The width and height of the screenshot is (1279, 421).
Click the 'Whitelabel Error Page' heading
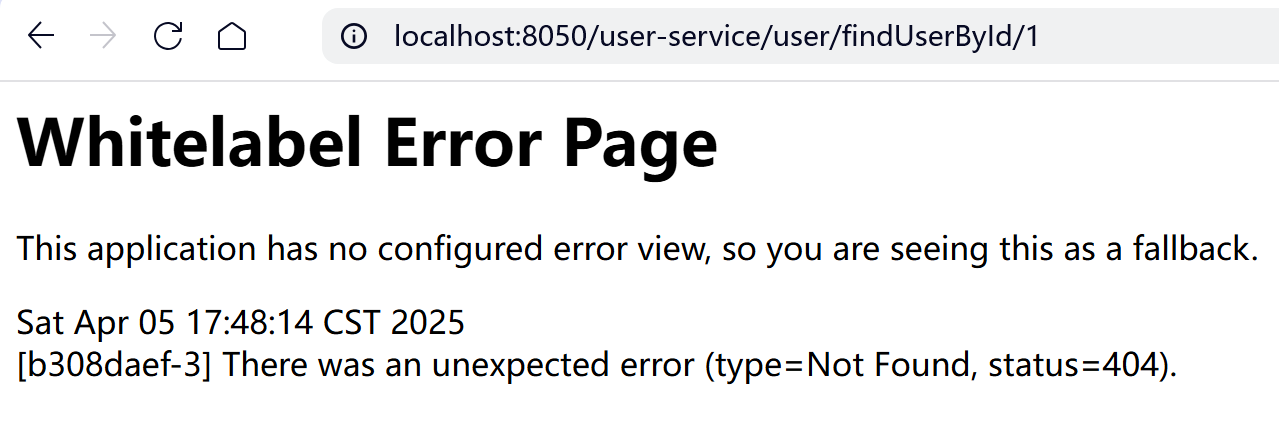point(368,143)
